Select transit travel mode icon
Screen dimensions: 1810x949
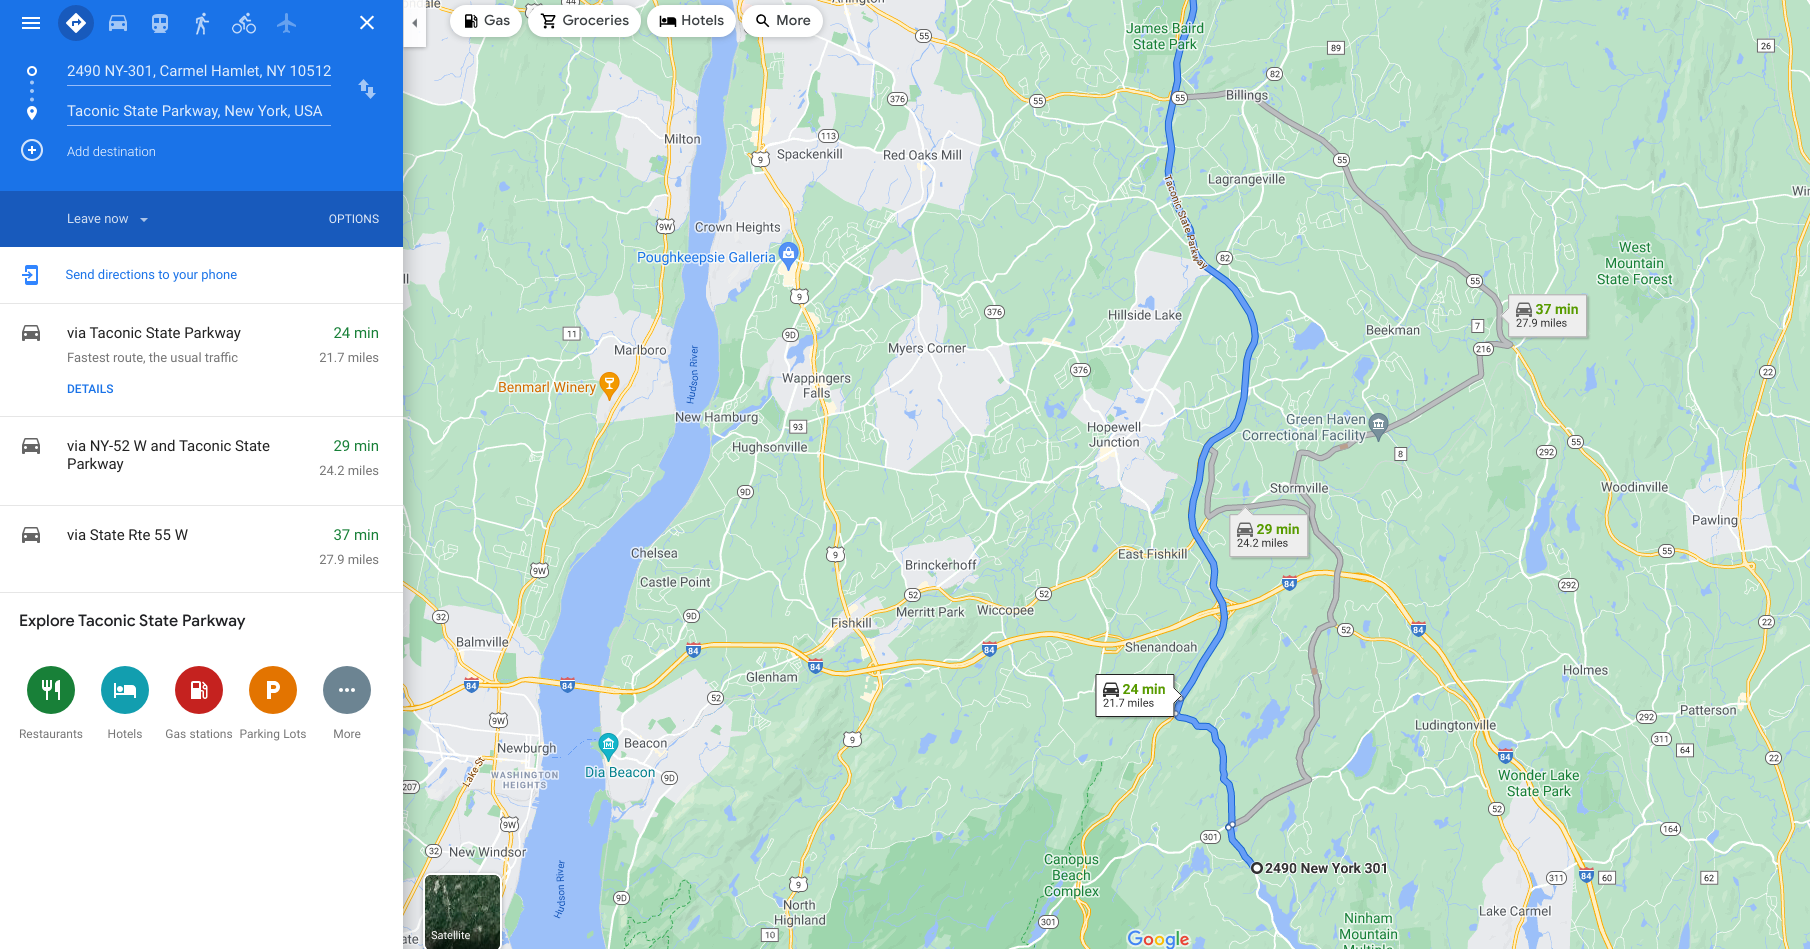tap(160, 23)
